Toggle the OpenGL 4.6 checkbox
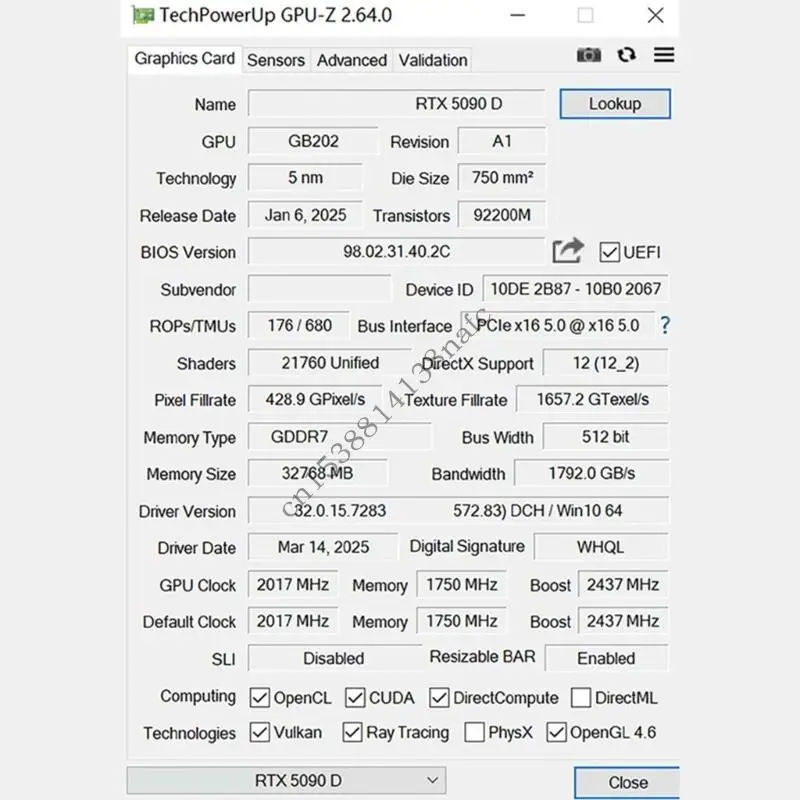 (556, 732)
